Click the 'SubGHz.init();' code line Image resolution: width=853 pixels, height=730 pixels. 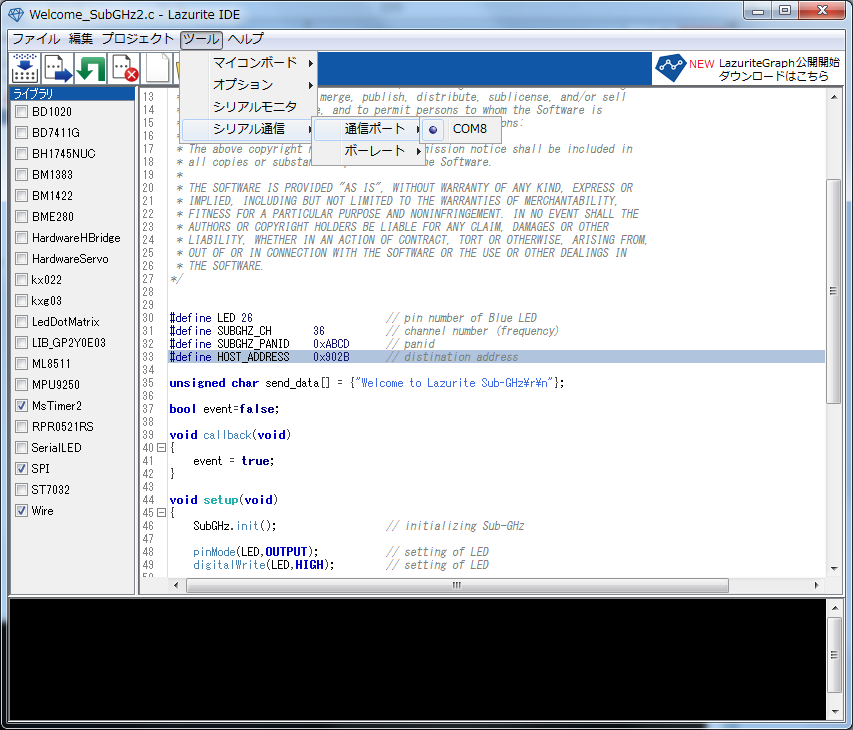coord(235,525)
